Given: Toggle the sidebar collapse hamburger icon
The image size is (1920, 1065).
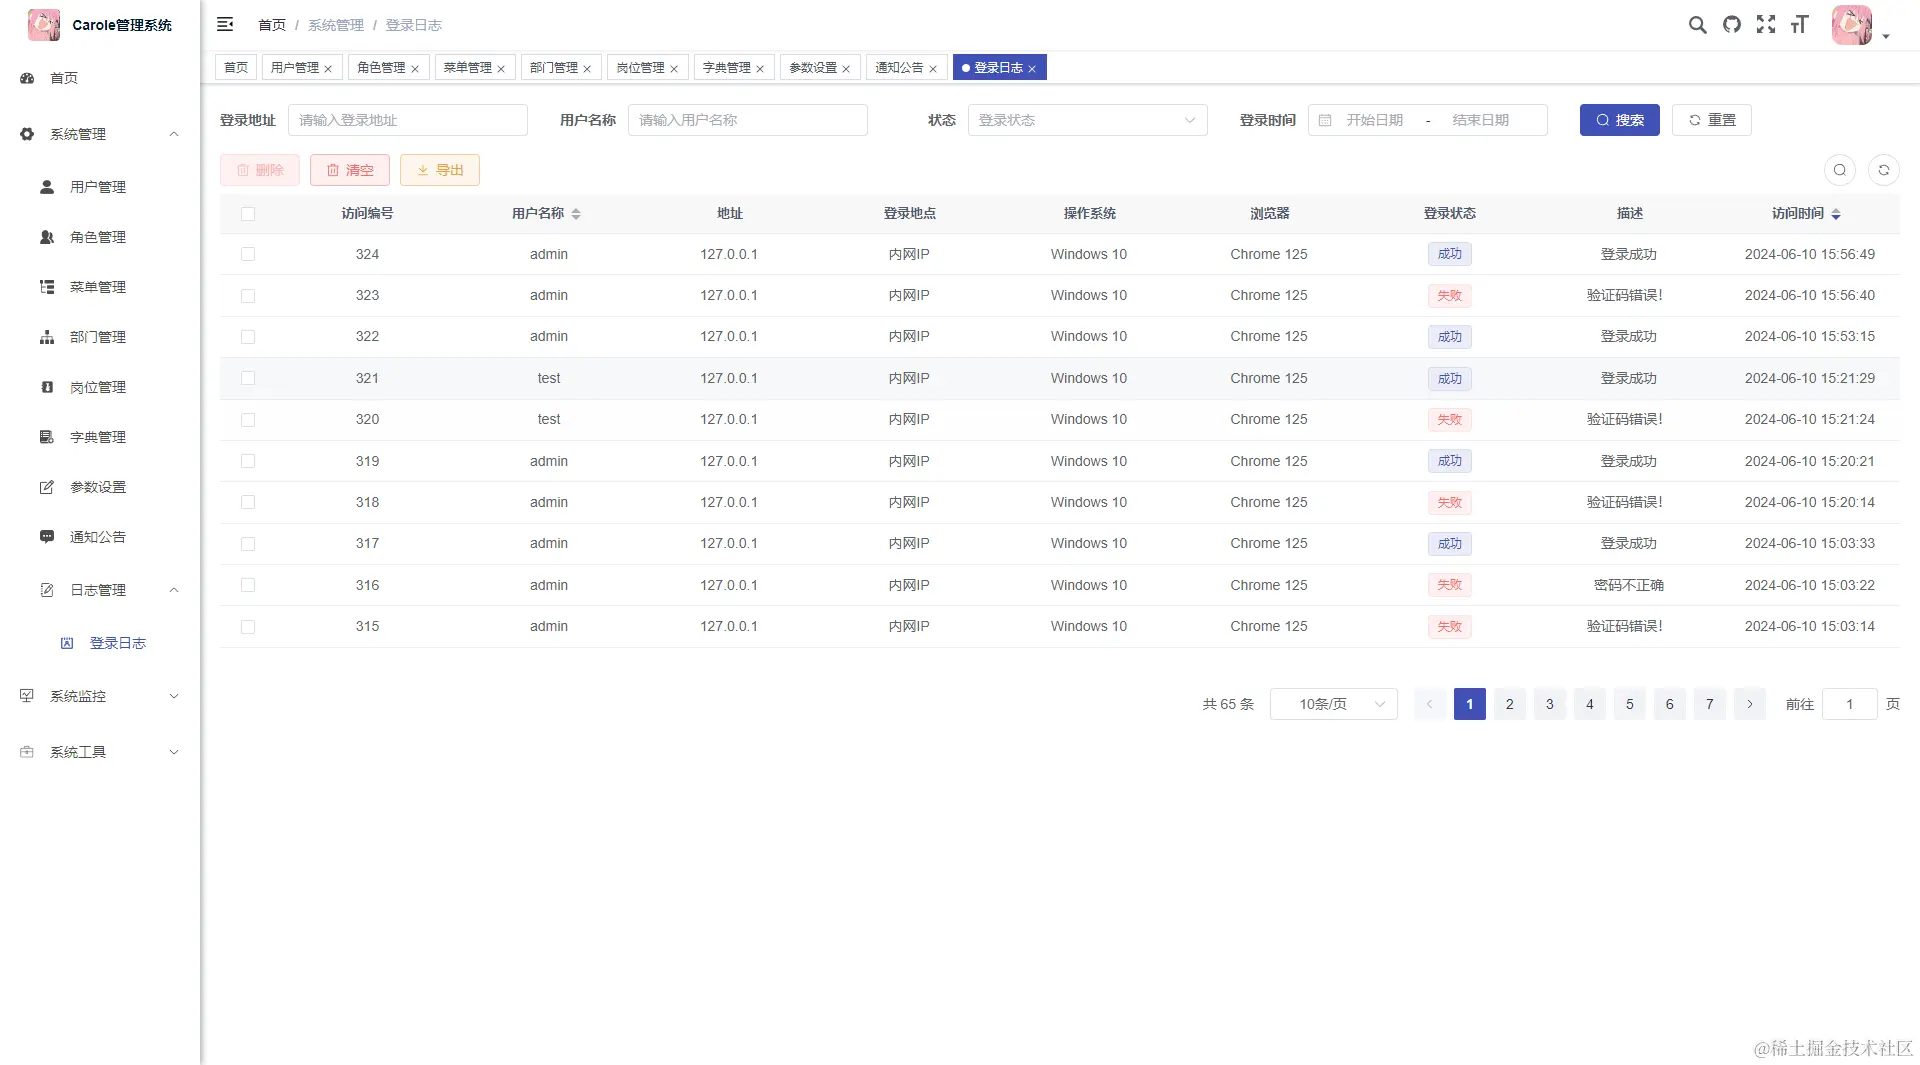Looking at the screenshot, I should (225, 24).
